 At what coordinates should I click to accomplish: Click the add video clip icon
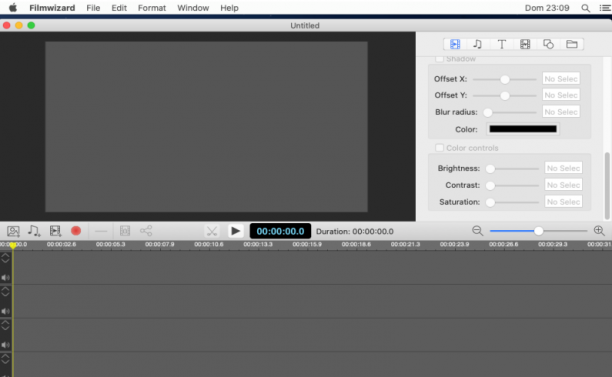55,231
